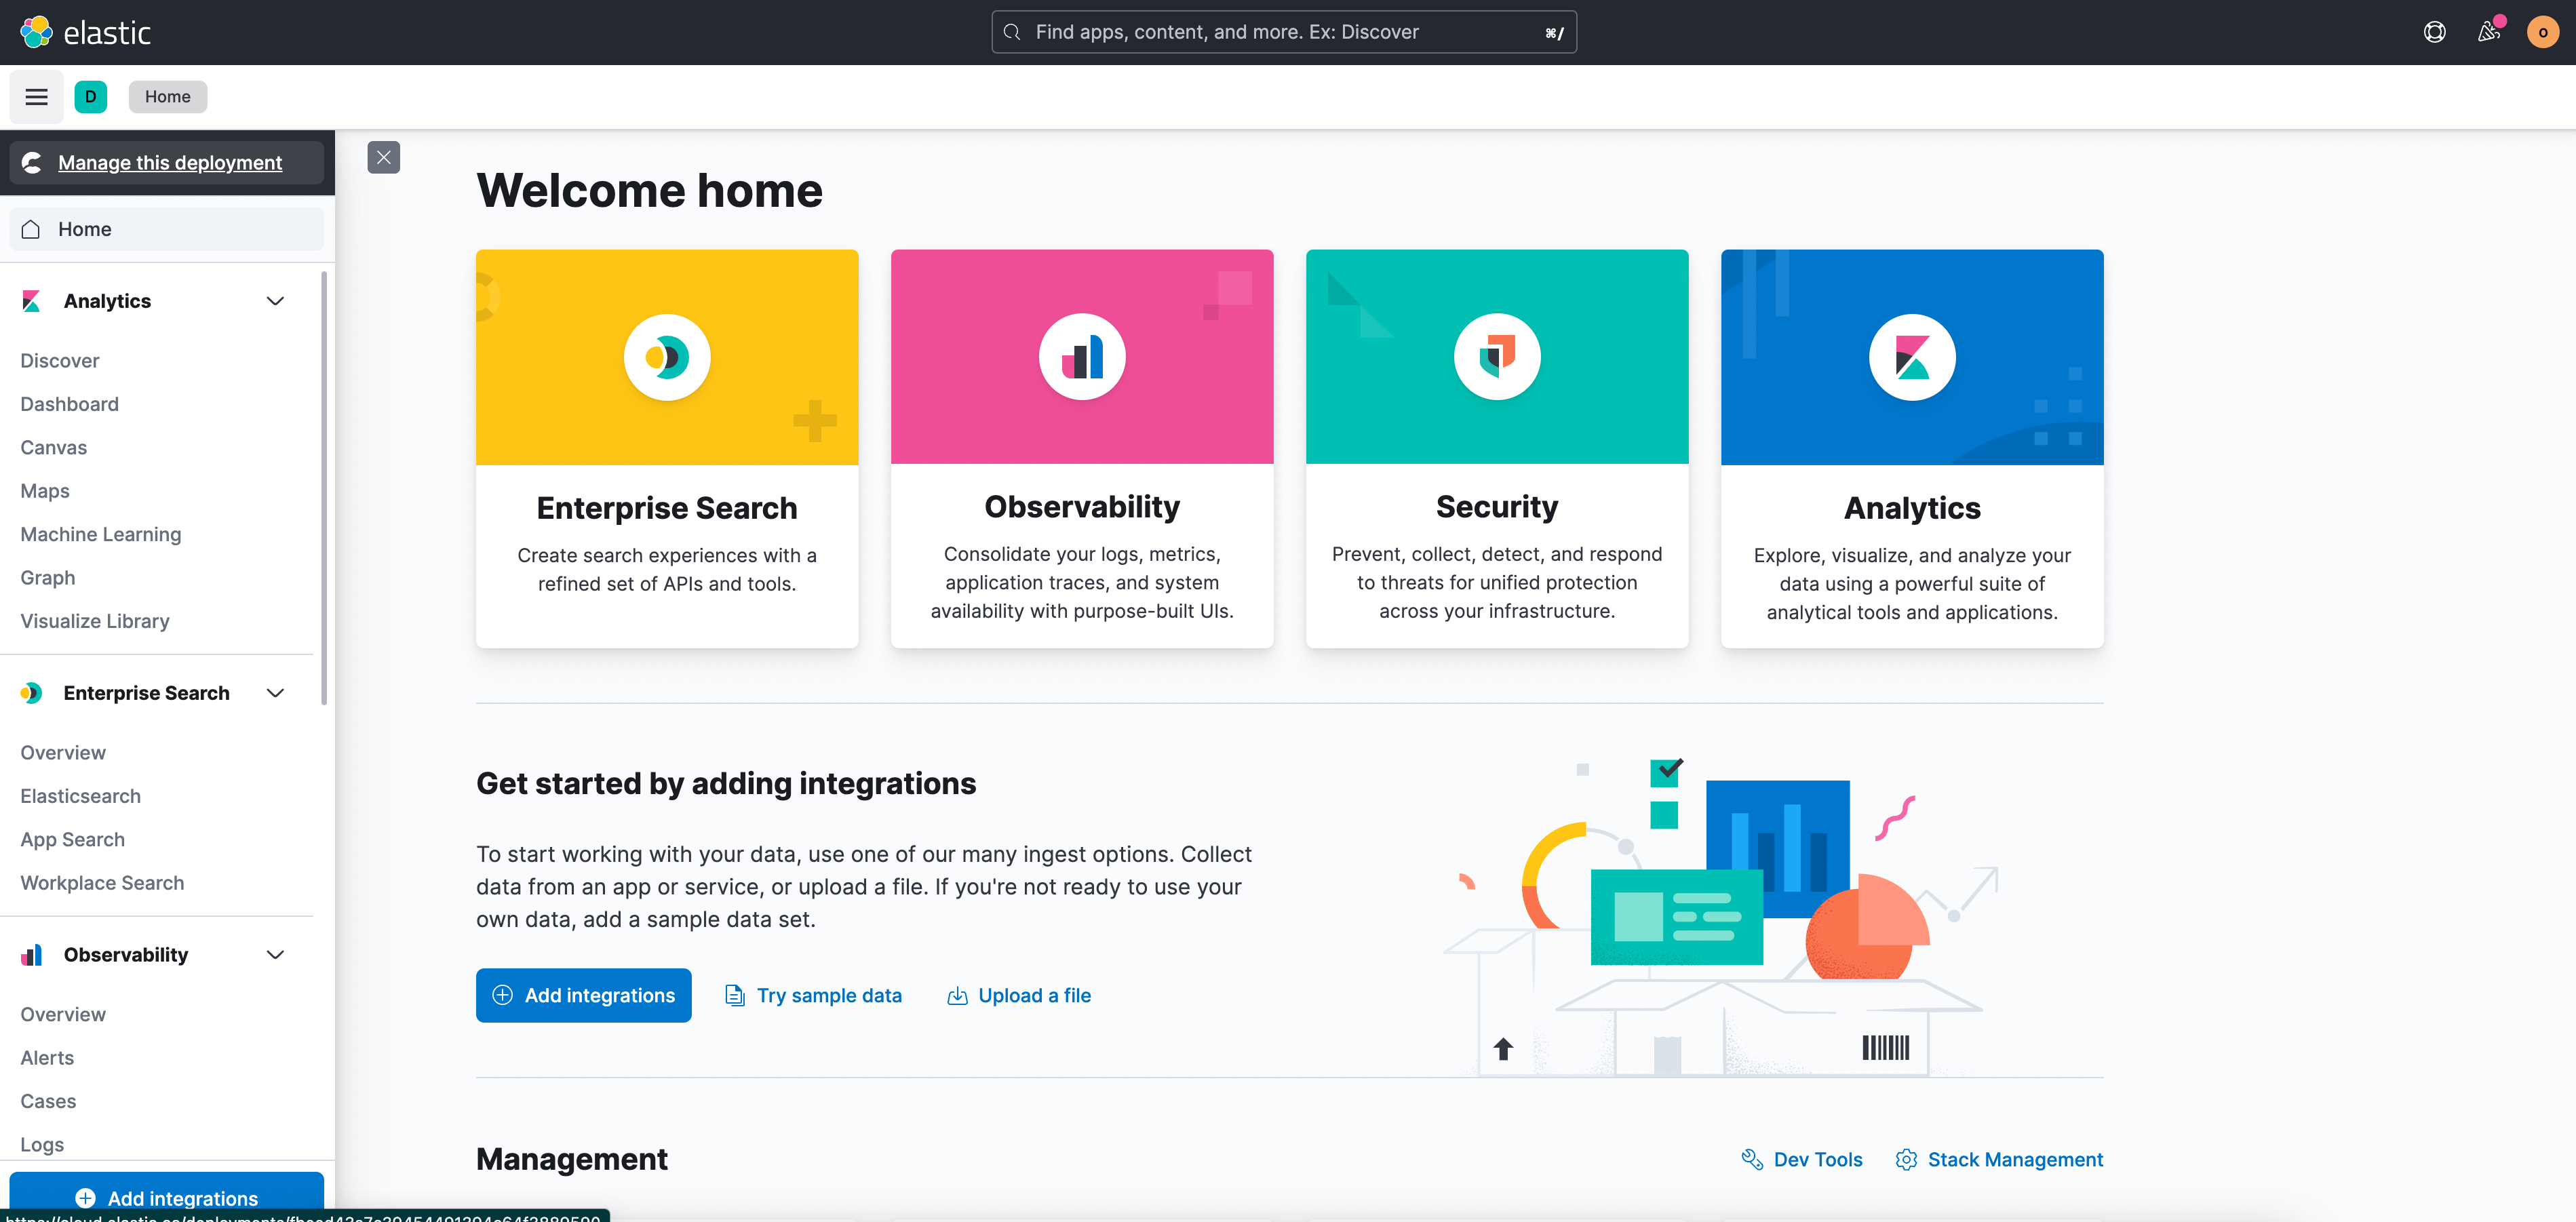Click the Security shield card icon

coord(1497,357)
